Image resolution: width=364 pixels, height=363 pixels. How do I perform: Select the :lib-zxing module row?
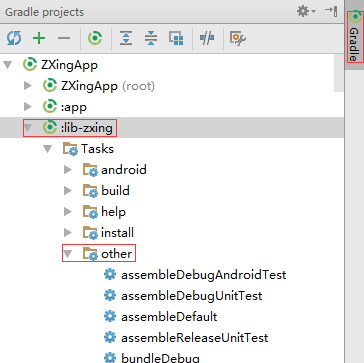point(172,127)
